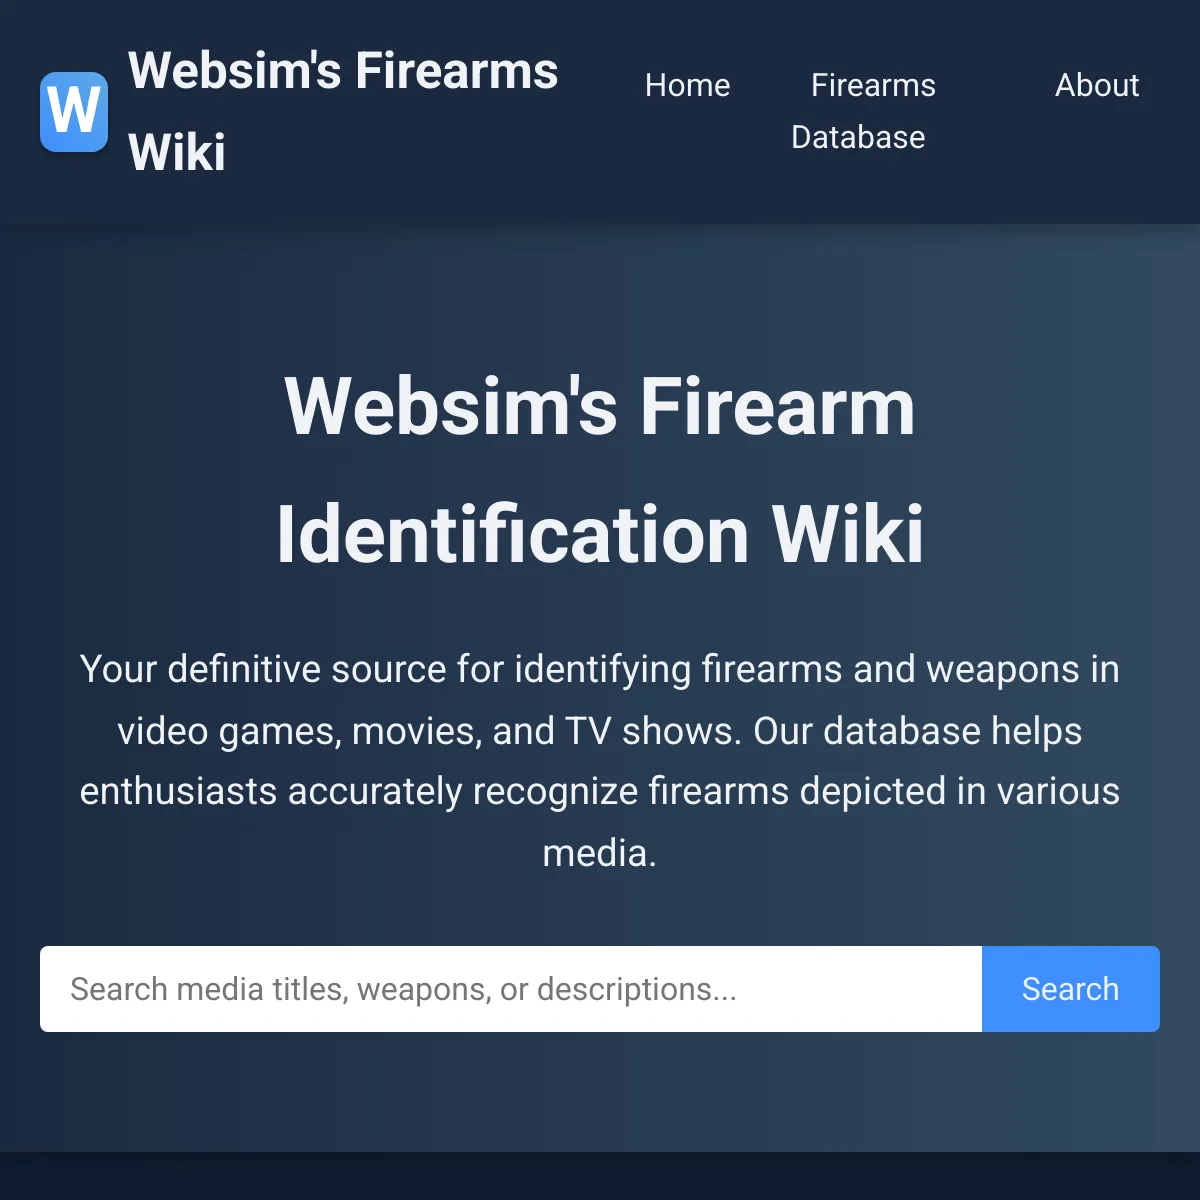The image size is (1200, 1200).
Task: Click the Firearms word in nav menu
Action: pyautogui.click(x=873, y=86)
